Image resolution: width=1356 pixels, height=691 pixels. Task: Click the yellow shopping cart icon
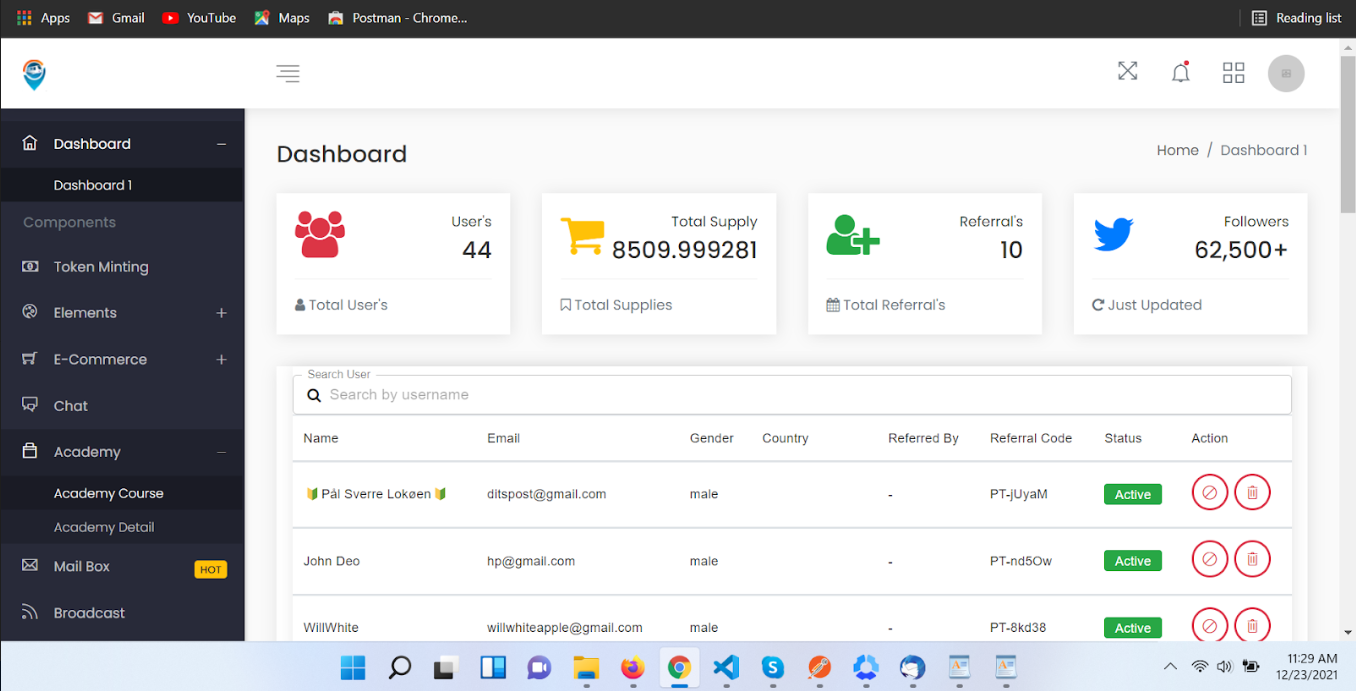pos(582,236)
